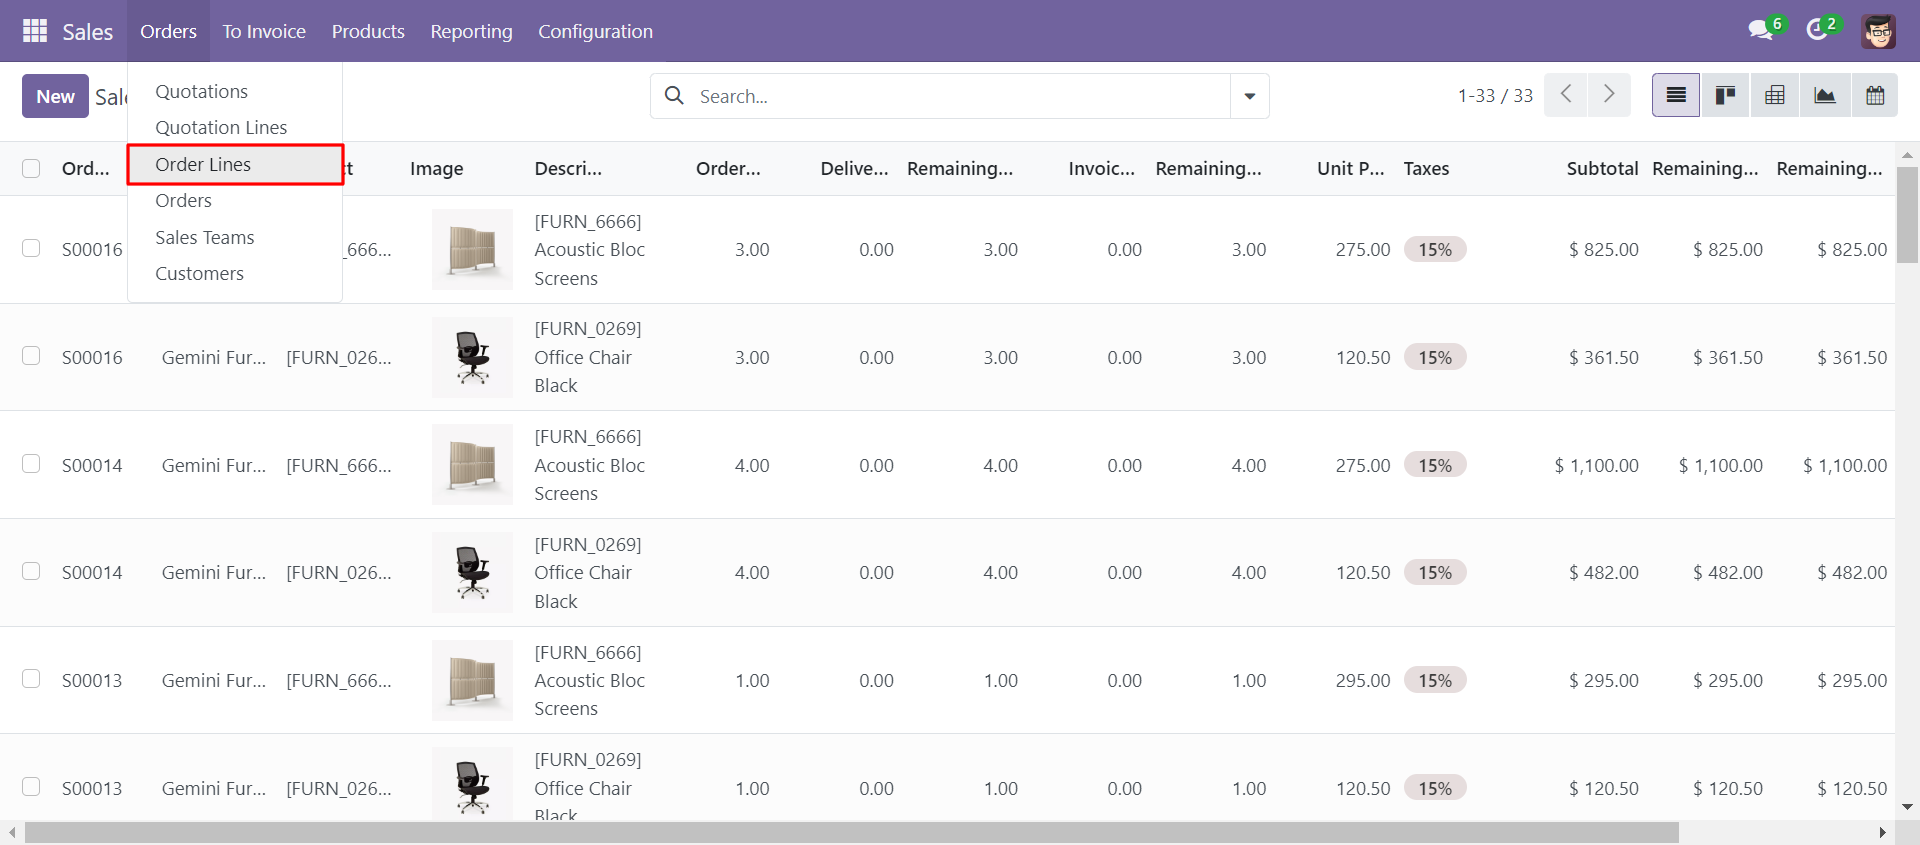Expand the search options dropdown arrow
This screenshot has height=845, width=1920.
point(1250,96)
